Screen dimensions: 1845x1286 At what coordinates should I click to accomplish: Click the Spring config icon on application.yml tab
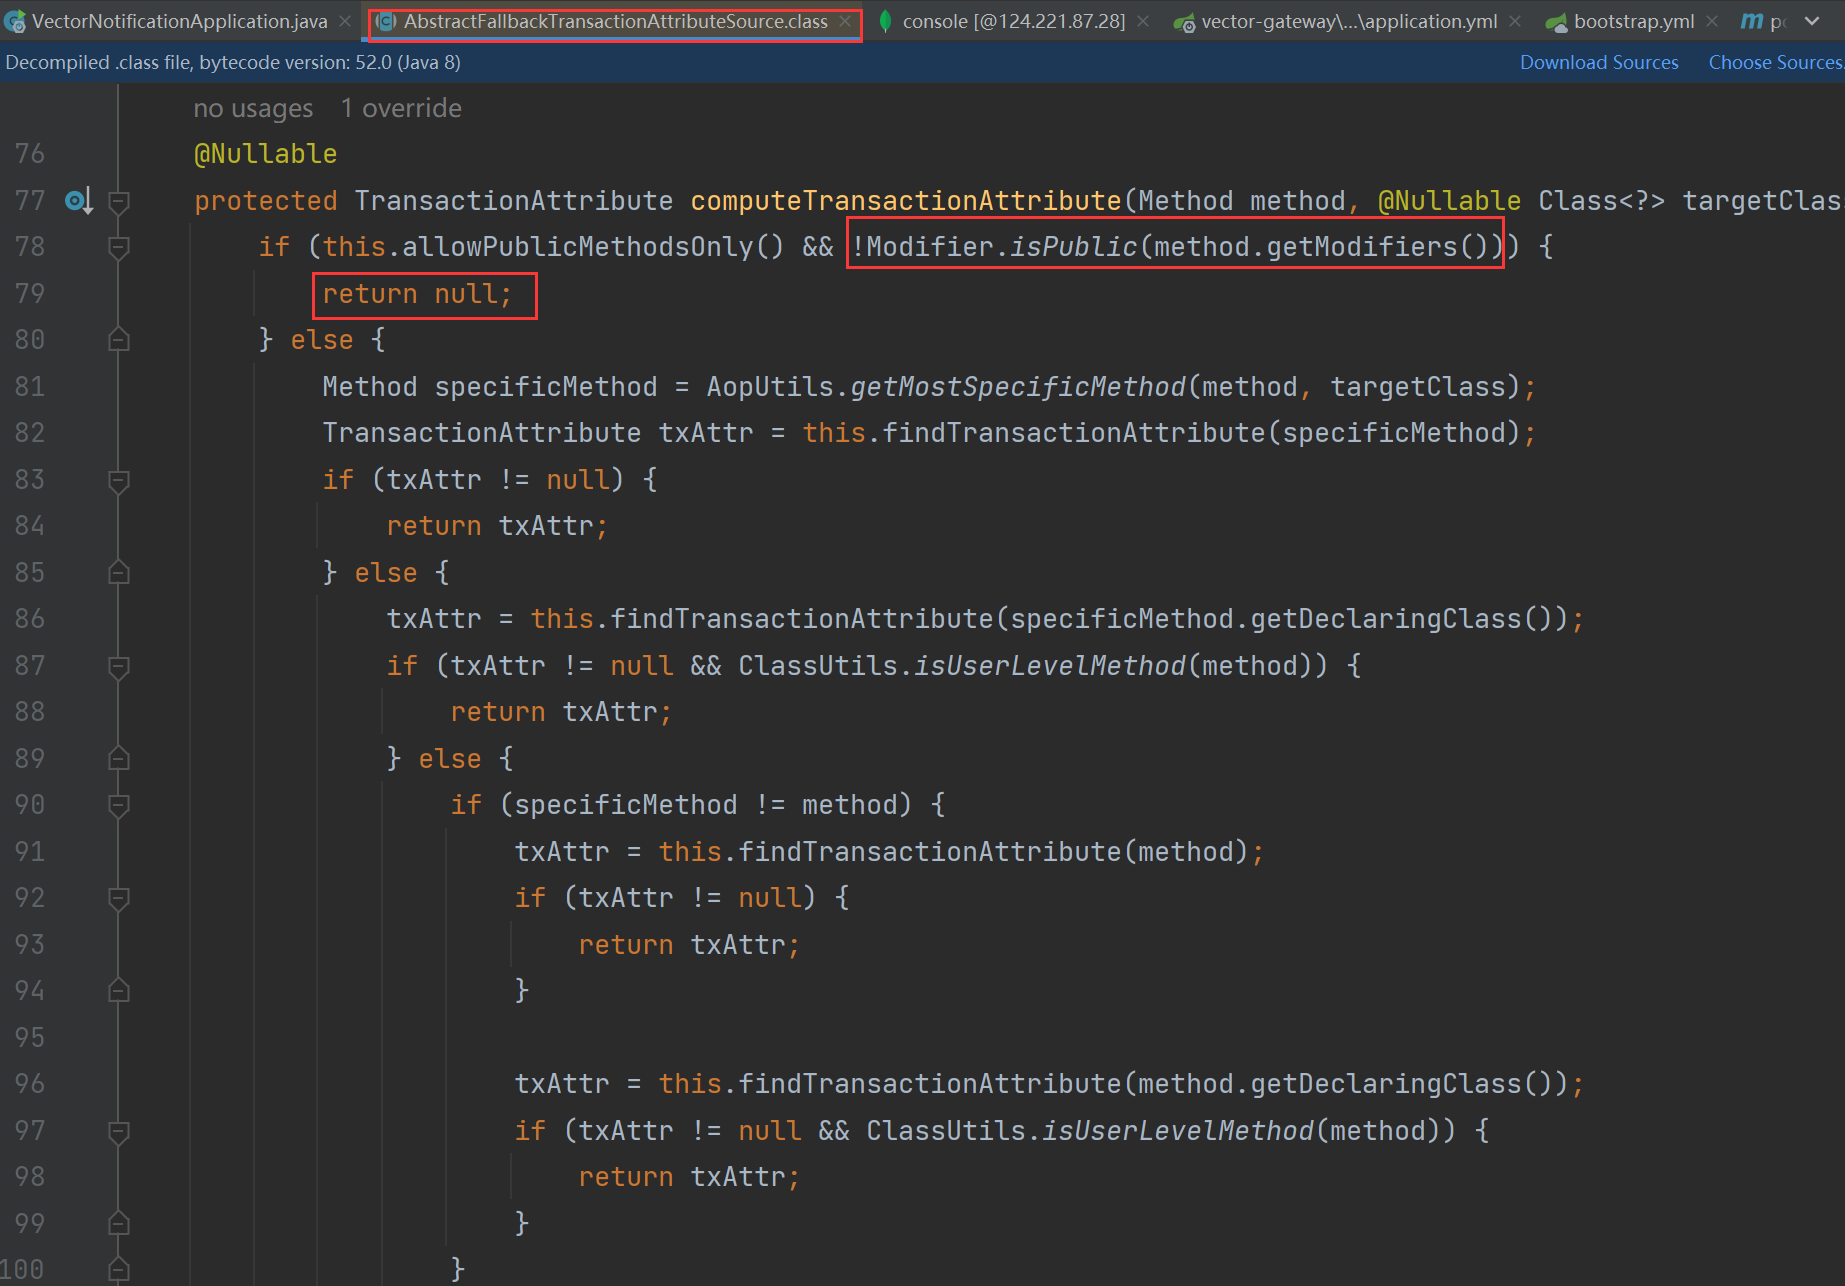click(1184, 22)
